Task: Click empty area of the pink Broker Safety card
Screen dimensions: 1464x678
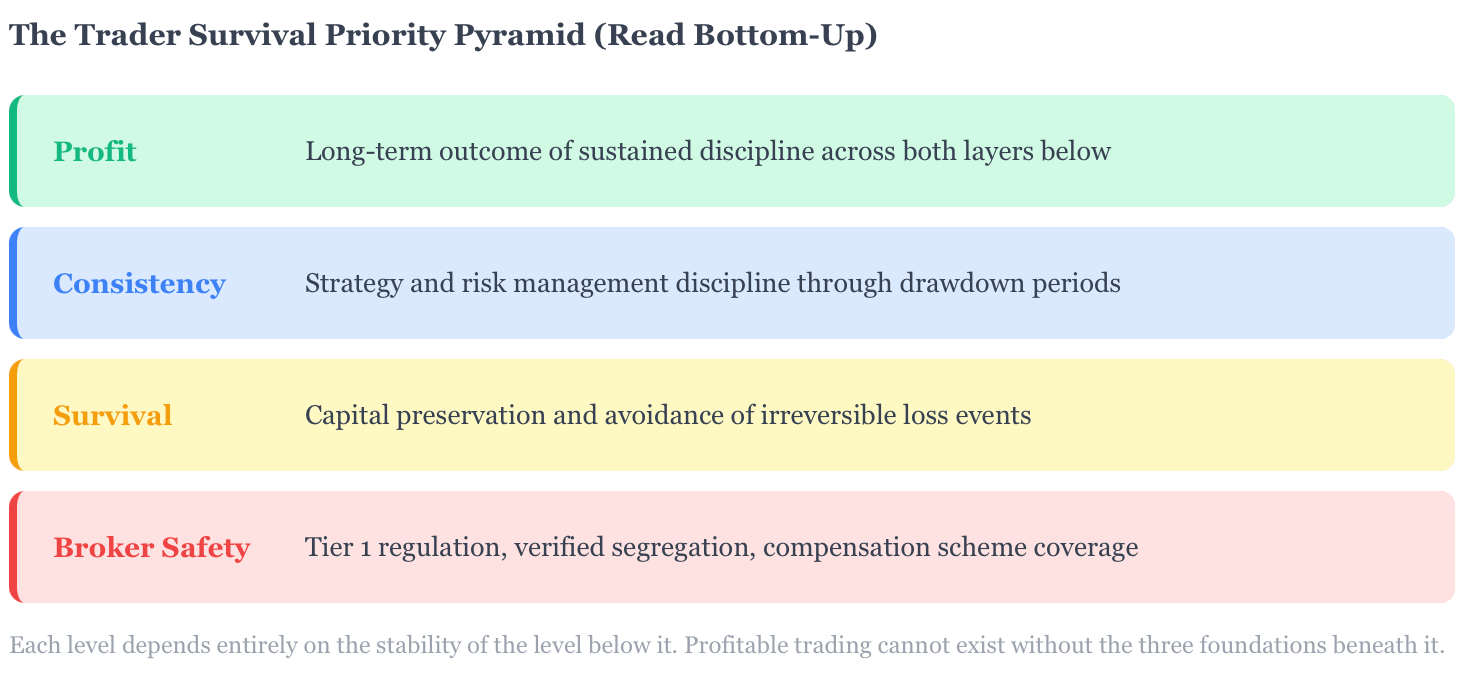Action: (x=1300, y=548)
